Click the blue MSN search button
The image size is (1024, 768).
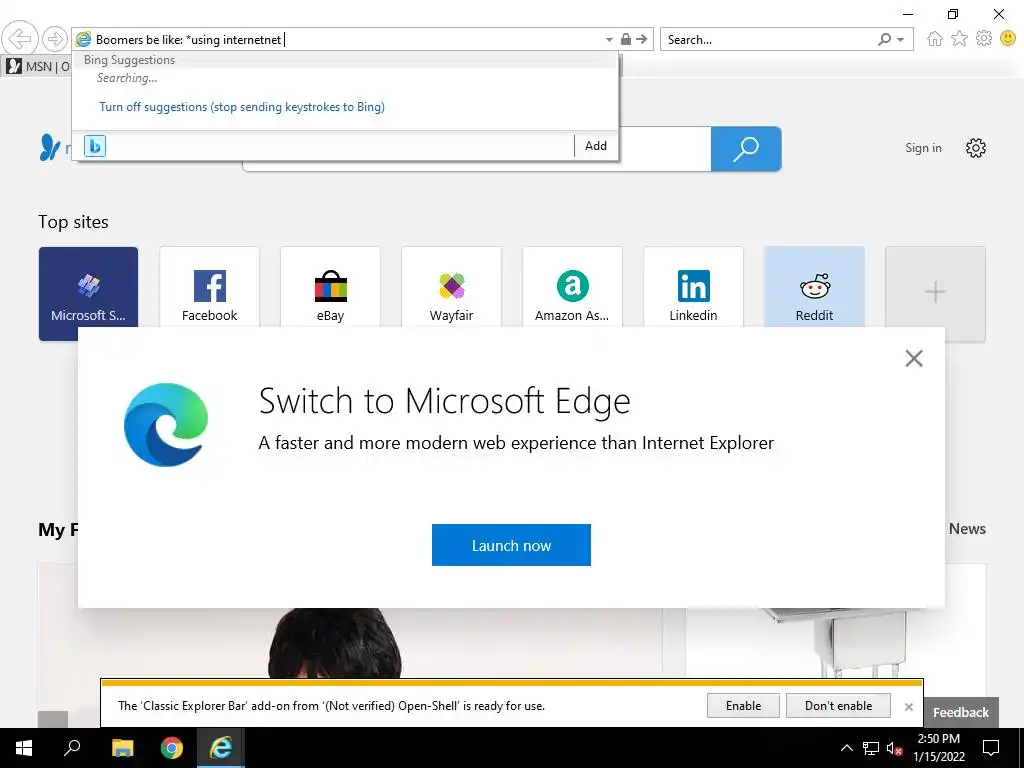746,149
